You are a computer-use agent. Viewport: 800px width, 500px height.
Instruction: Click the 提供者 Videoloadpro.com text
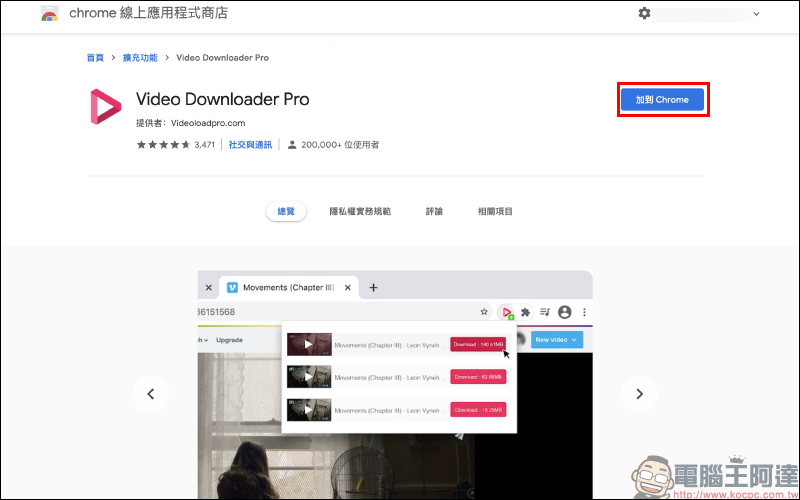tap(190, 123)
